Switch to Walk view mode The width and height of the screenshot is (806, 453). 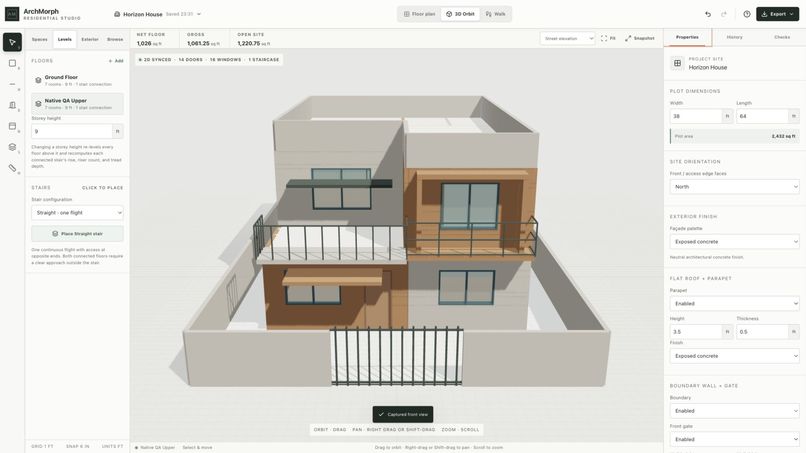click(x=496, y=14)
